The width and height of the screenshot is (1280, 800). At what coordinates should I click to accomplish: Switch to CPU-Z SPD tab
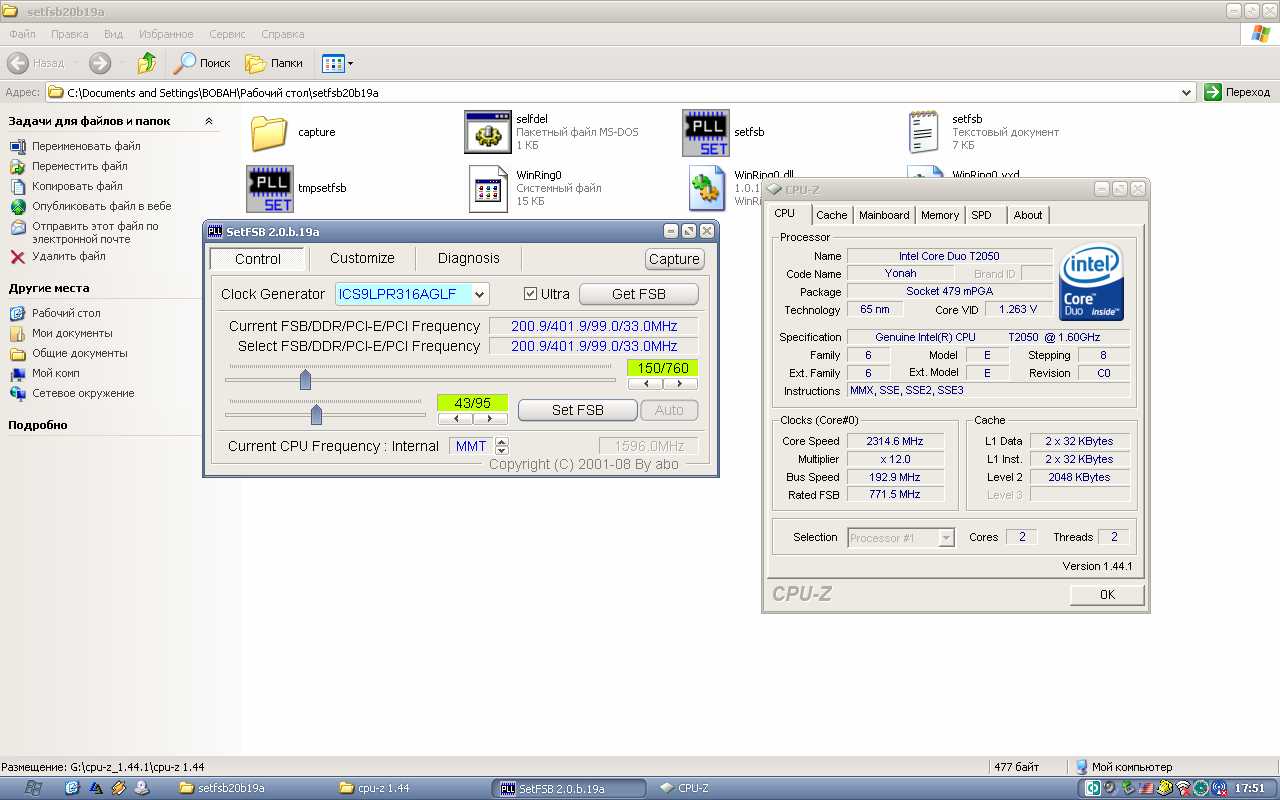tap(982, 215)
